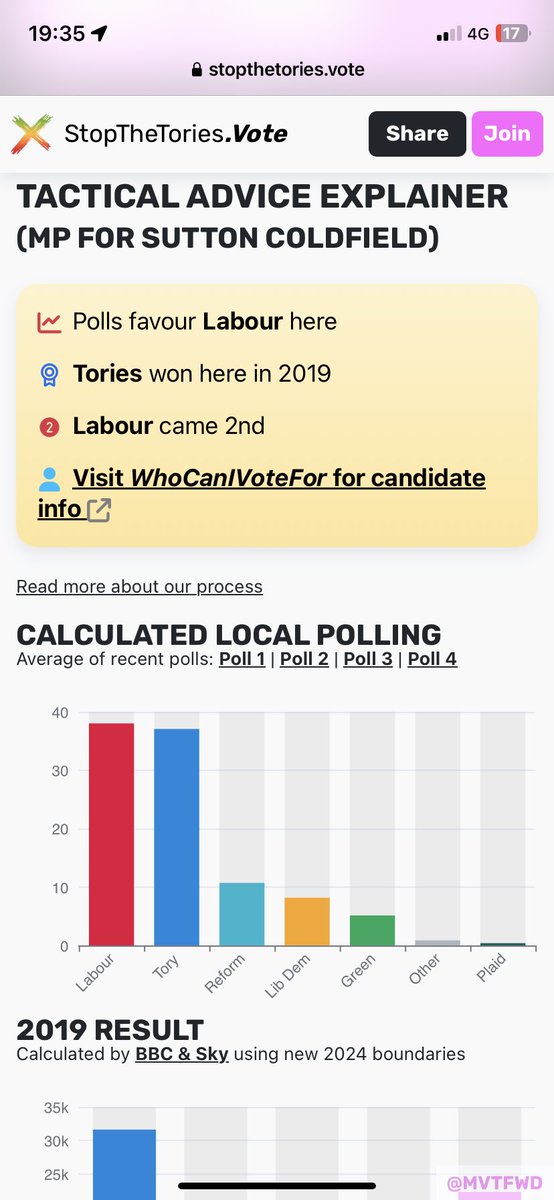Open the Poll 3 link
The image size is (554, 1200).
(368, 659)
